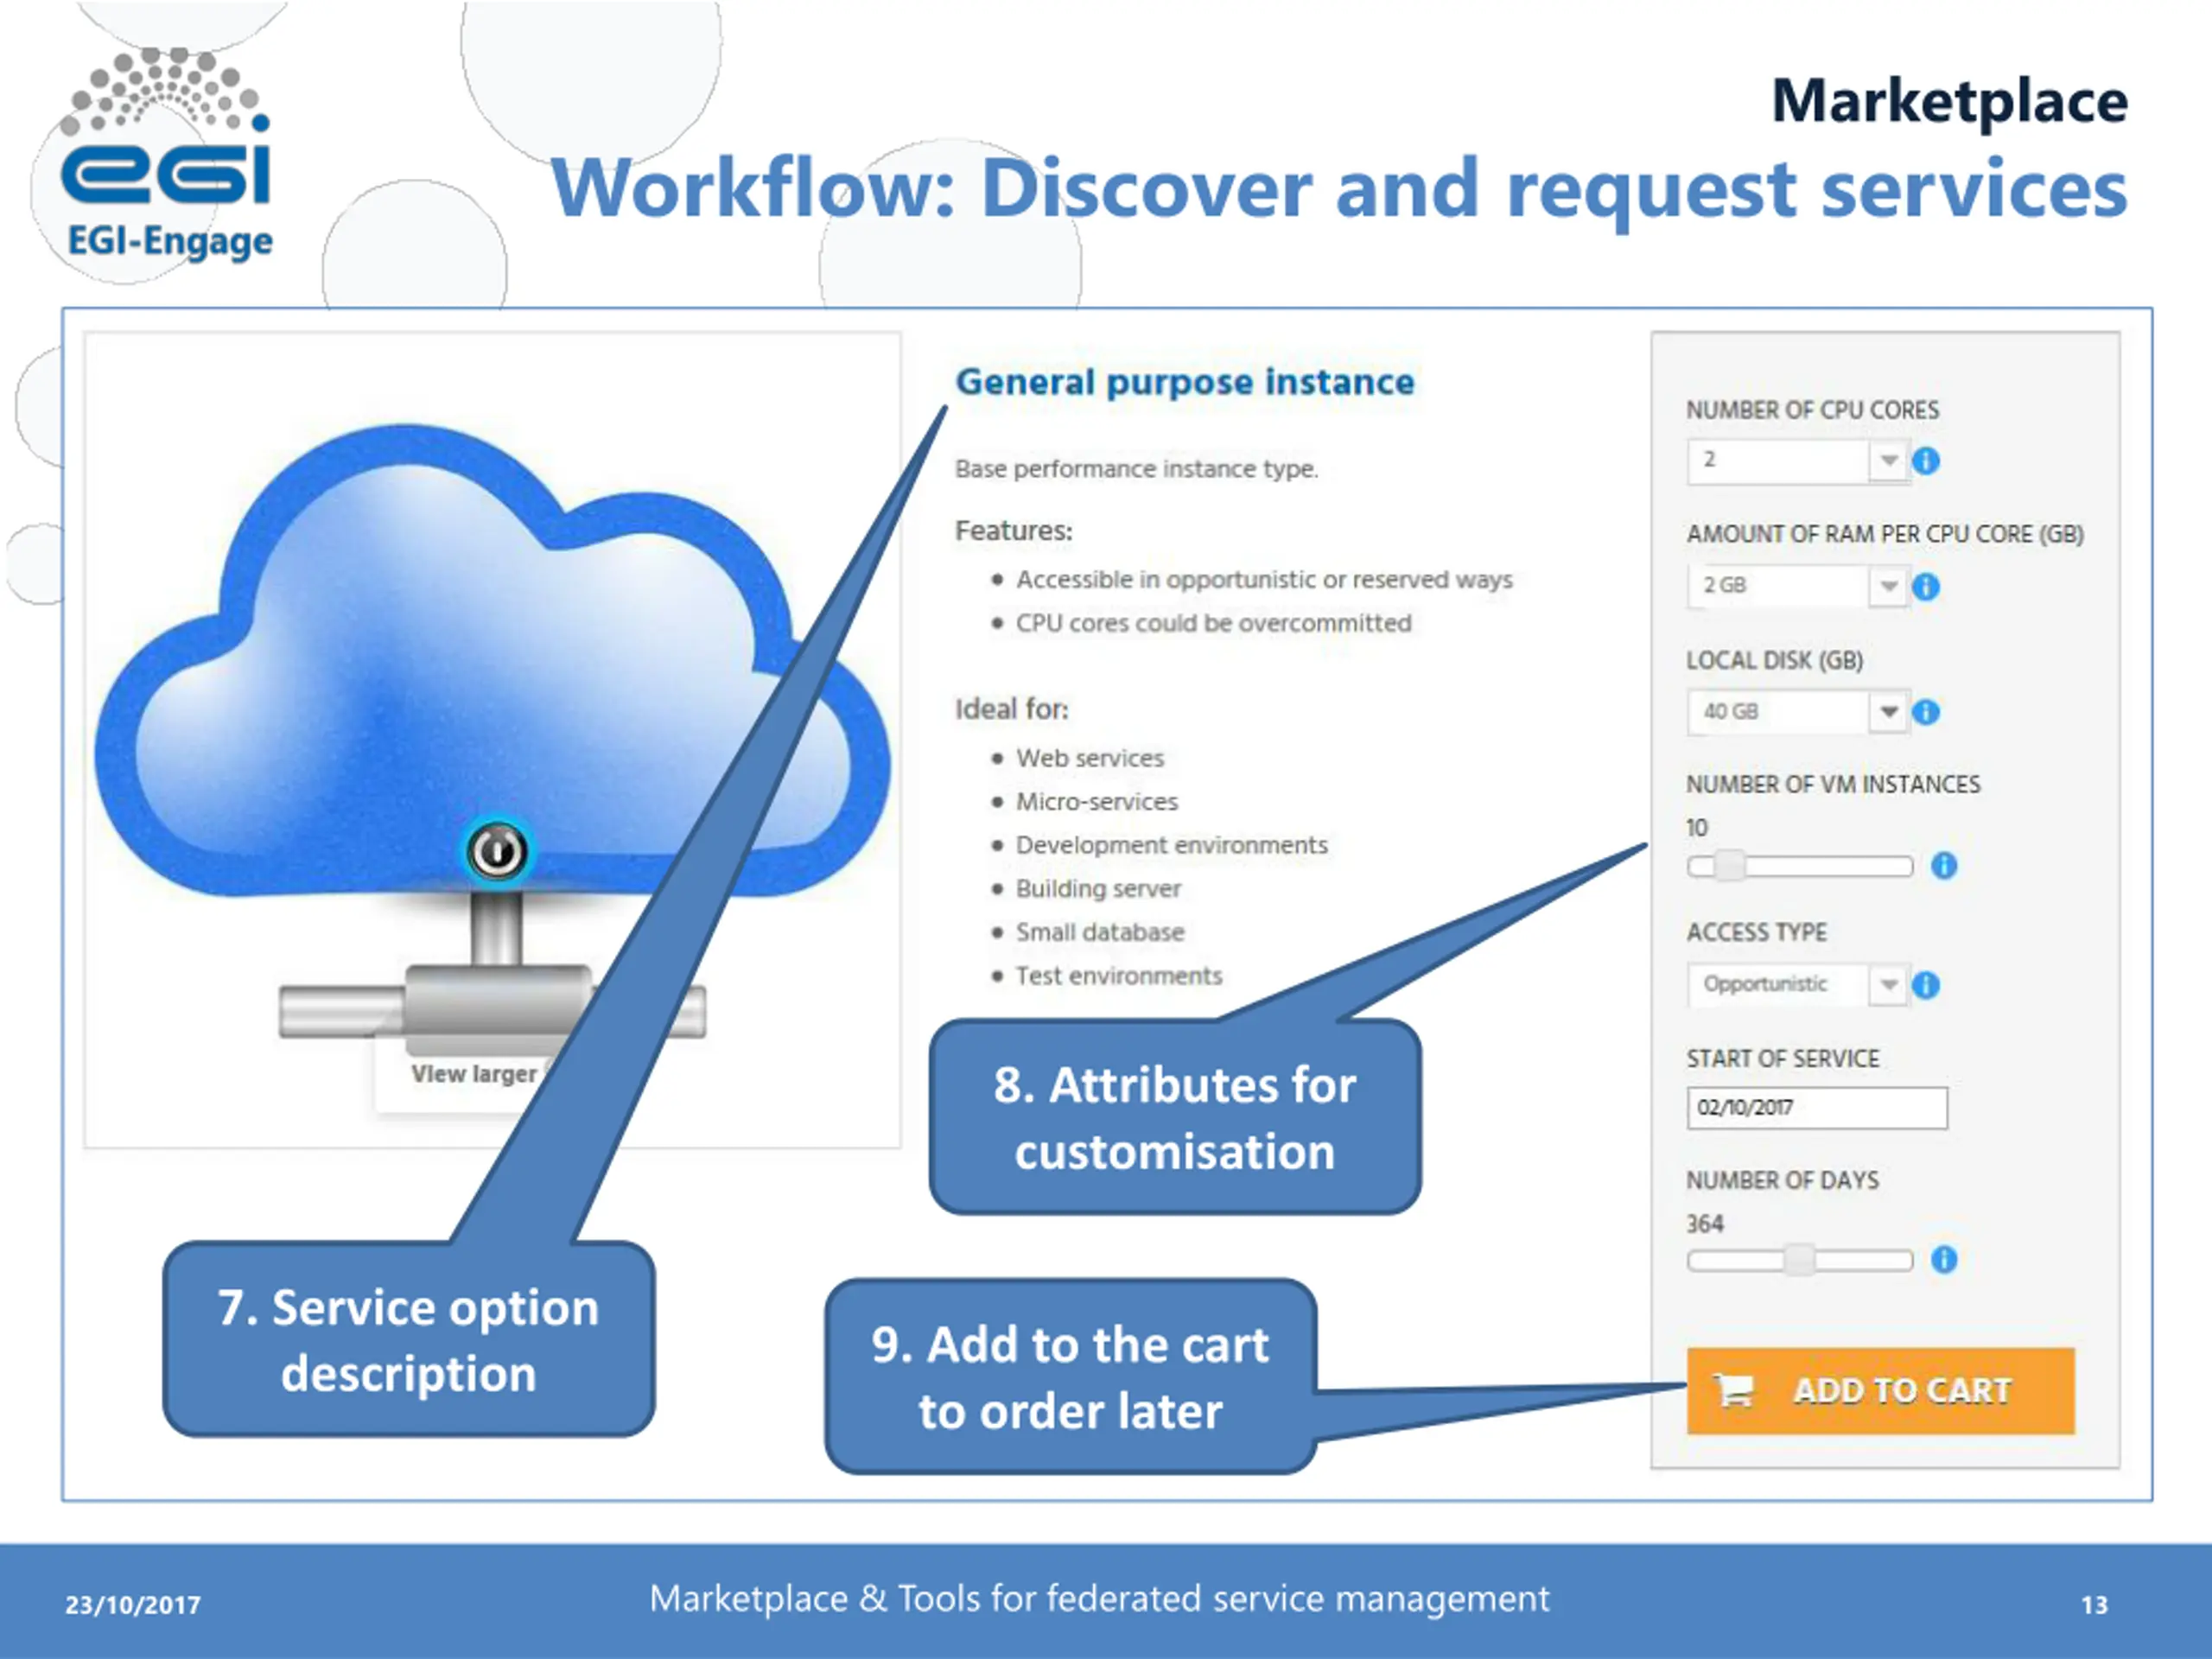Screen dimensions: 2212x1659
Task: Click info icon next to RAM per core
Action: tap(1925, 587)
